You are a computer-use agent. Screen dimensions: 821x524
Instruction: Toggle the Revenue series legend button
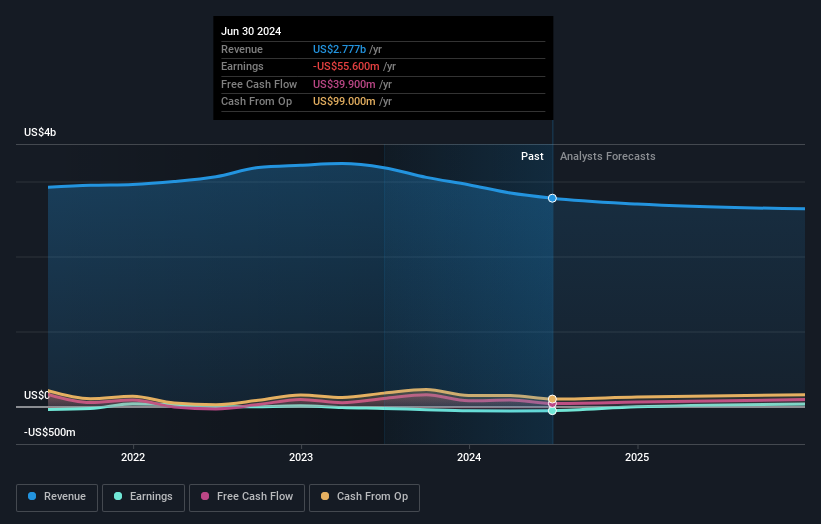[57, 497]
